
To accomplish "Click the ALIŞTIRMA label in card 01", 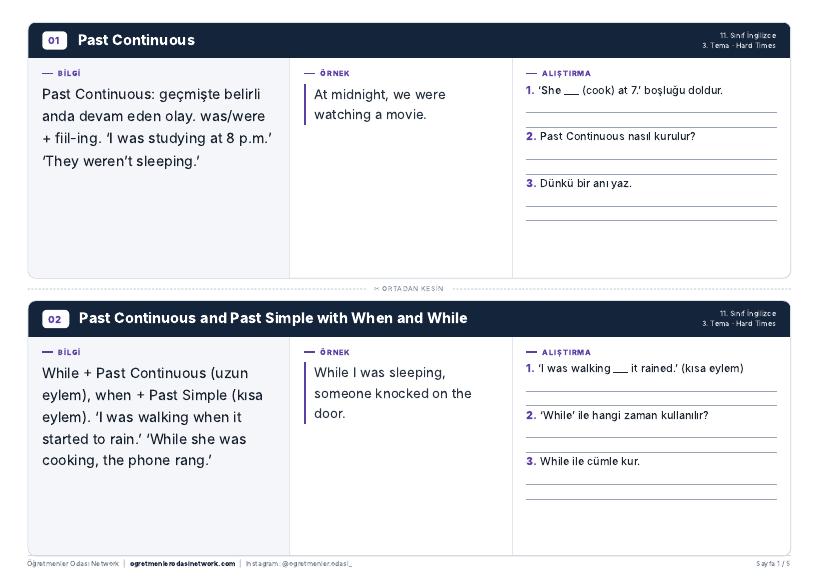I will pos(566,74).
